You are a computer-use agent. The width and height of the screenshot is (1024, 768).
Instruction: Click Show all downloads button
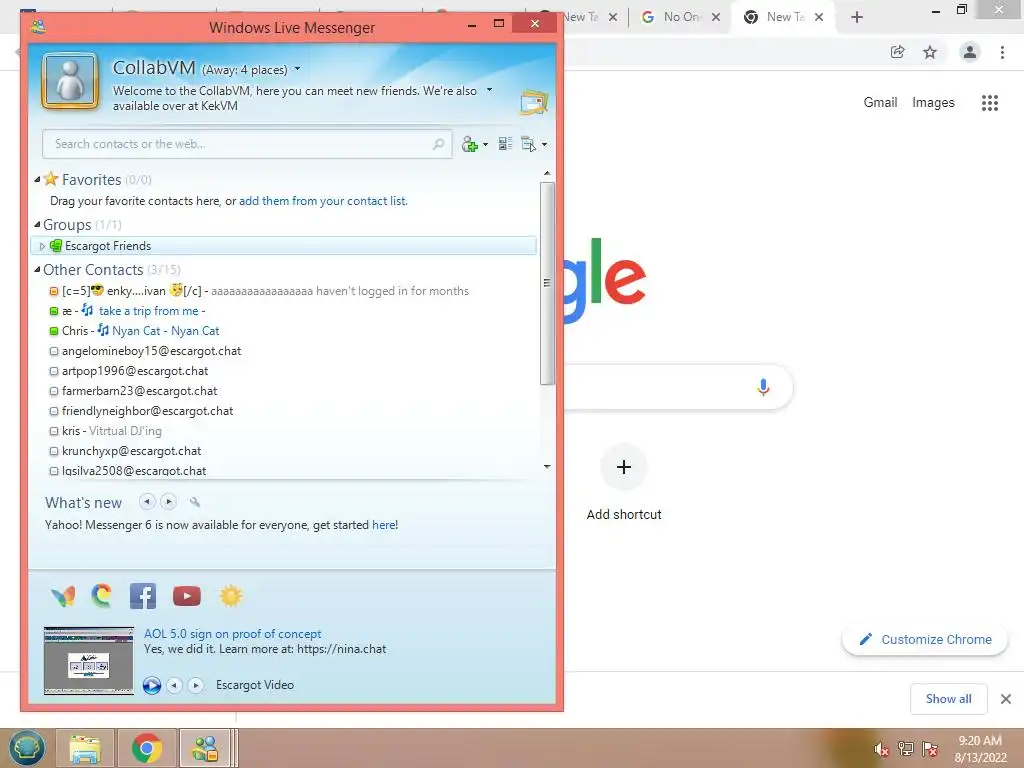(x=948, y=699)
